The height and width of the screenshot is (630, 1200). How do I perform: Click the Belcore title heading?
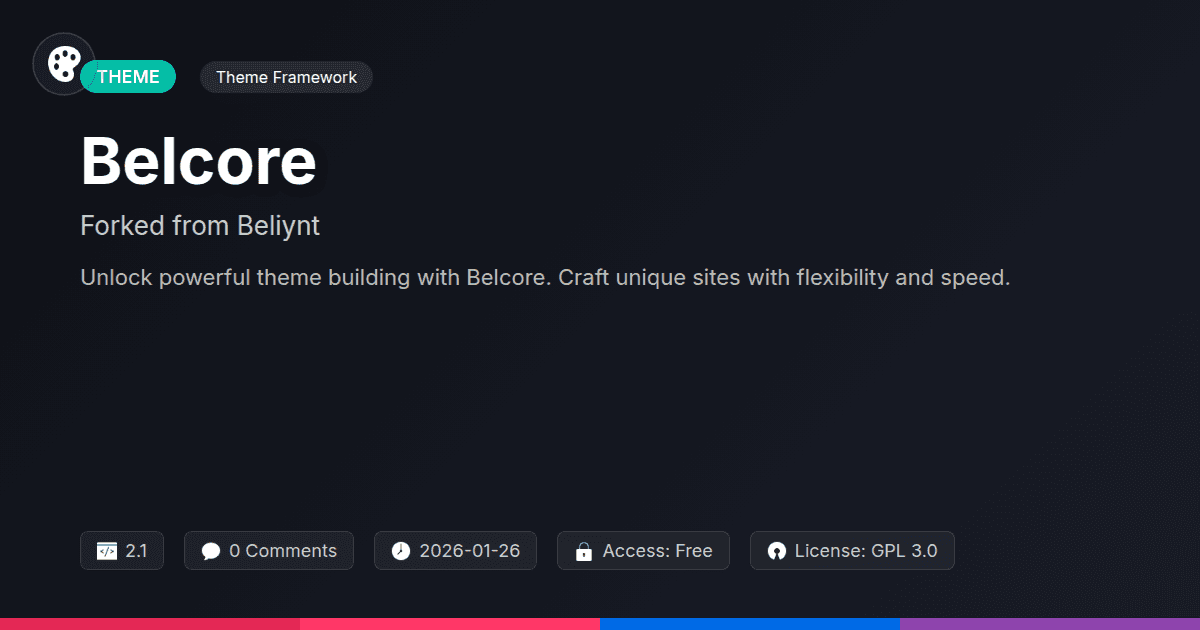[x=198, y=162]
